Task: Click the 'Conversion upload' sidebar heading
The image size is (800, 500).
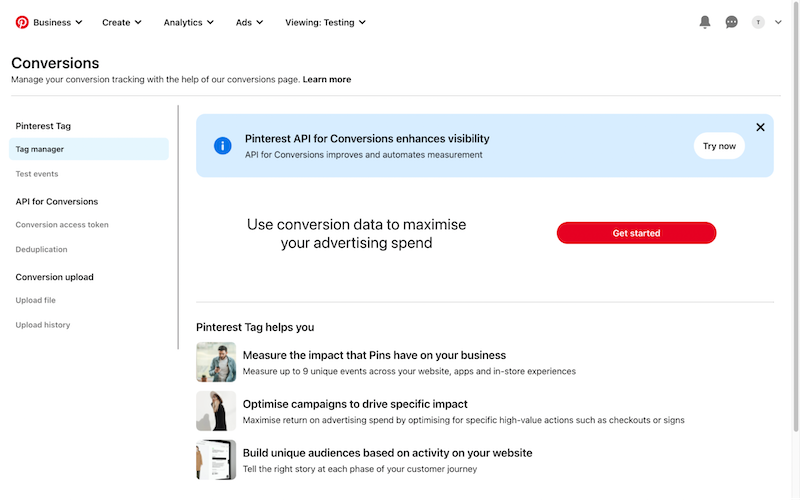Action: point(55,277)
